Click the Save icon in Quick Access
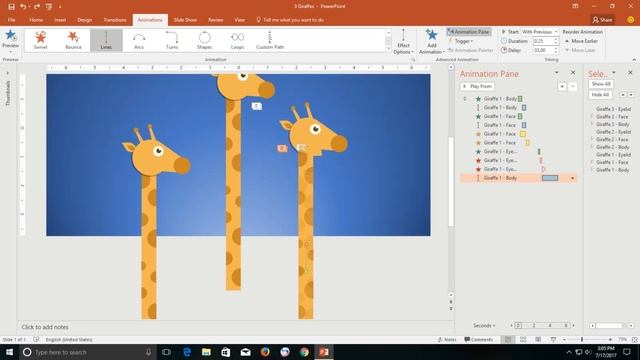This screenshot has width=640, height=360. pyautogui.click(x=11, y=7)
